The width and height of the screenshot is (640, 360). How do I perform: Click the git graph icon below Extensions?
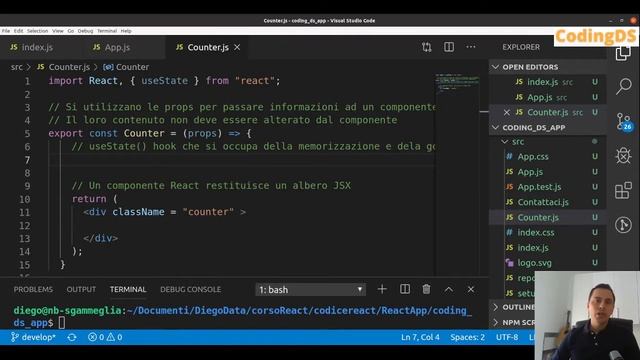click(623, 224)
